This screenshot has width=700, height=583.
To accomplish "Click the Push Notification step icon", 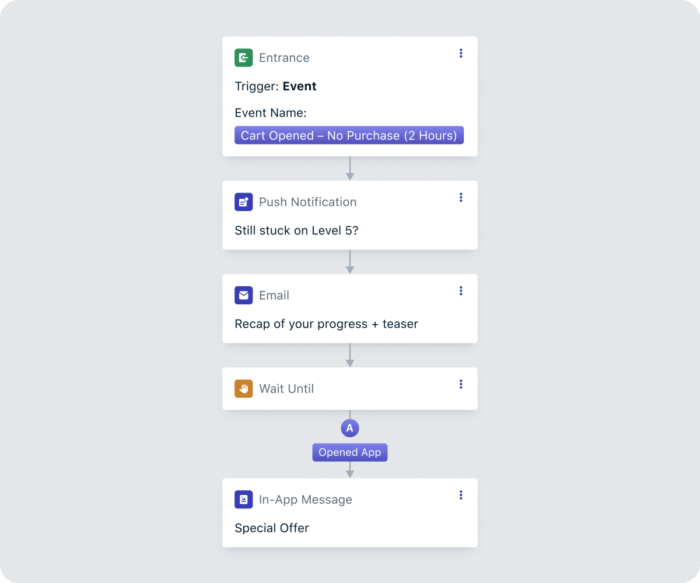I will pyautogui.click(x=244, y=202).
